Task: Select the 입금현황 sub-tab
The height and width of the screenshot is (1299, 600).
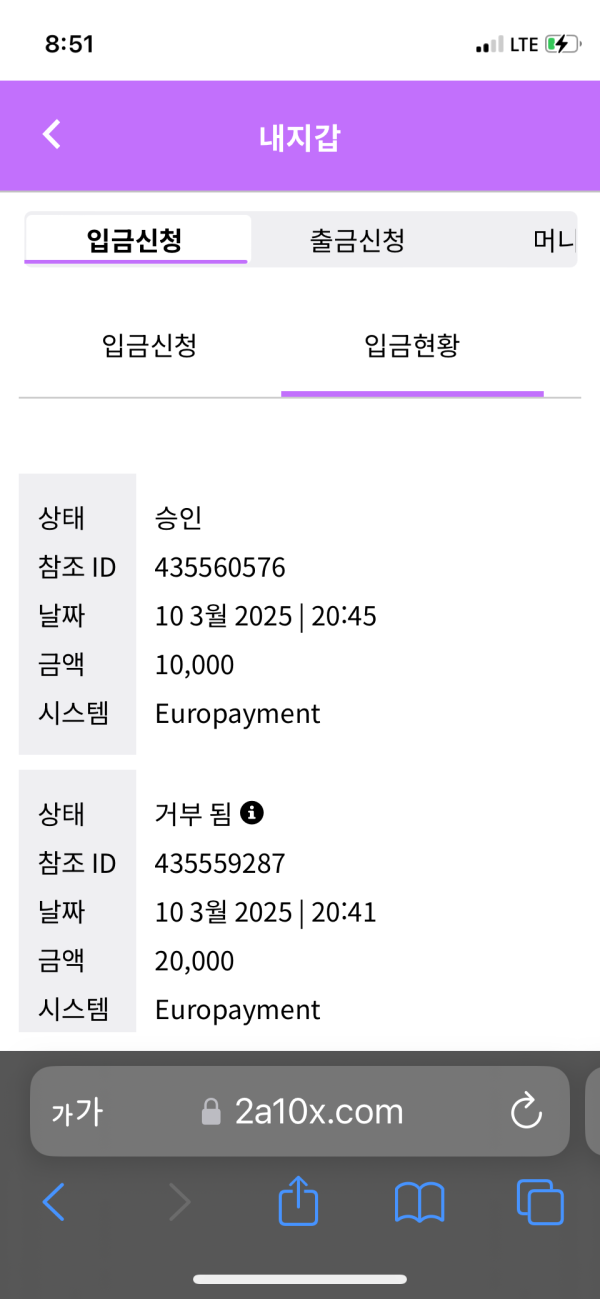Action: 412,346
